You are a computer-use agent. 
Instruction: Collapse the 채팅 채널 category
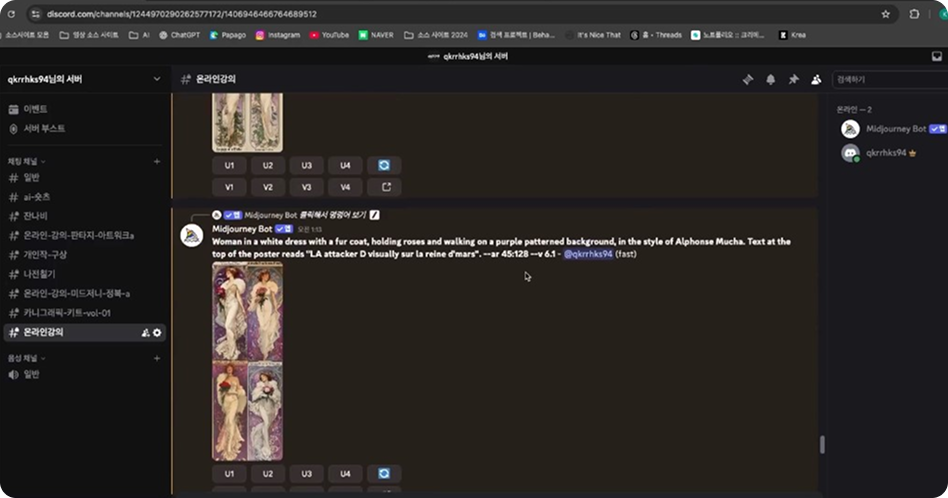(26, 161)
